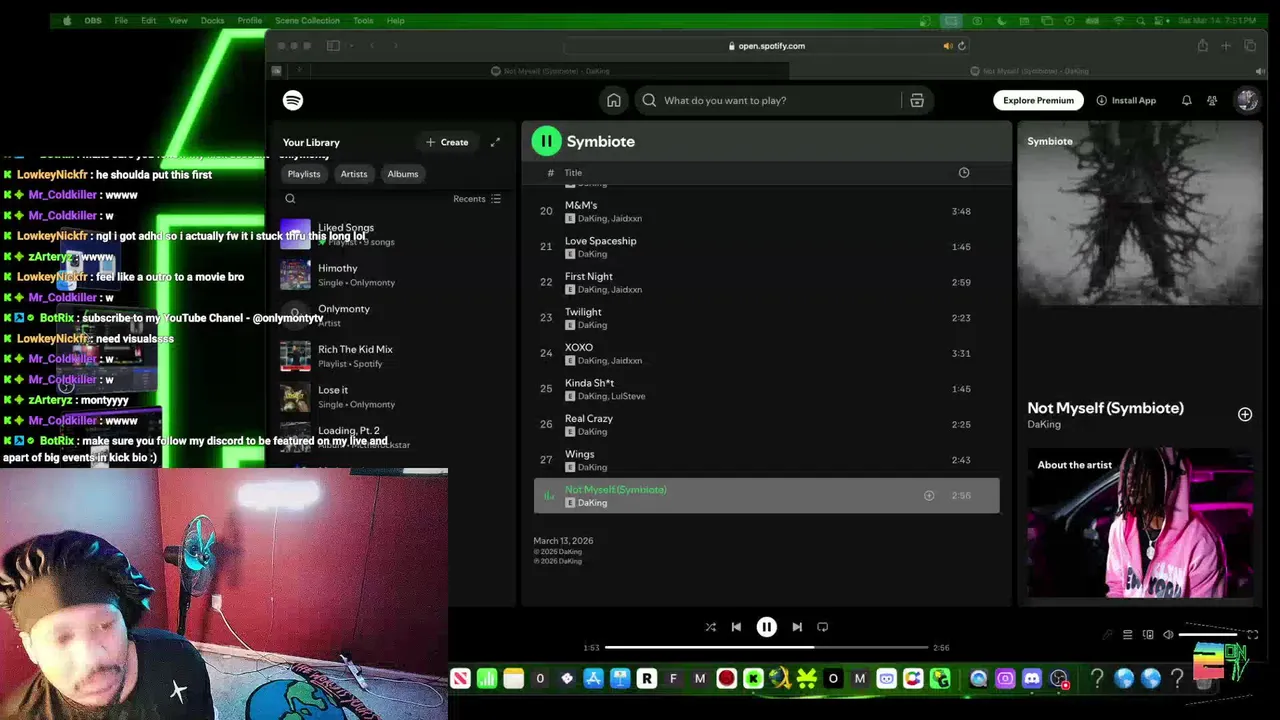Add Not Myself (Symbiote) row to Liked Songs
This screenshot has height=720, width=1280.
coord(929,496)
